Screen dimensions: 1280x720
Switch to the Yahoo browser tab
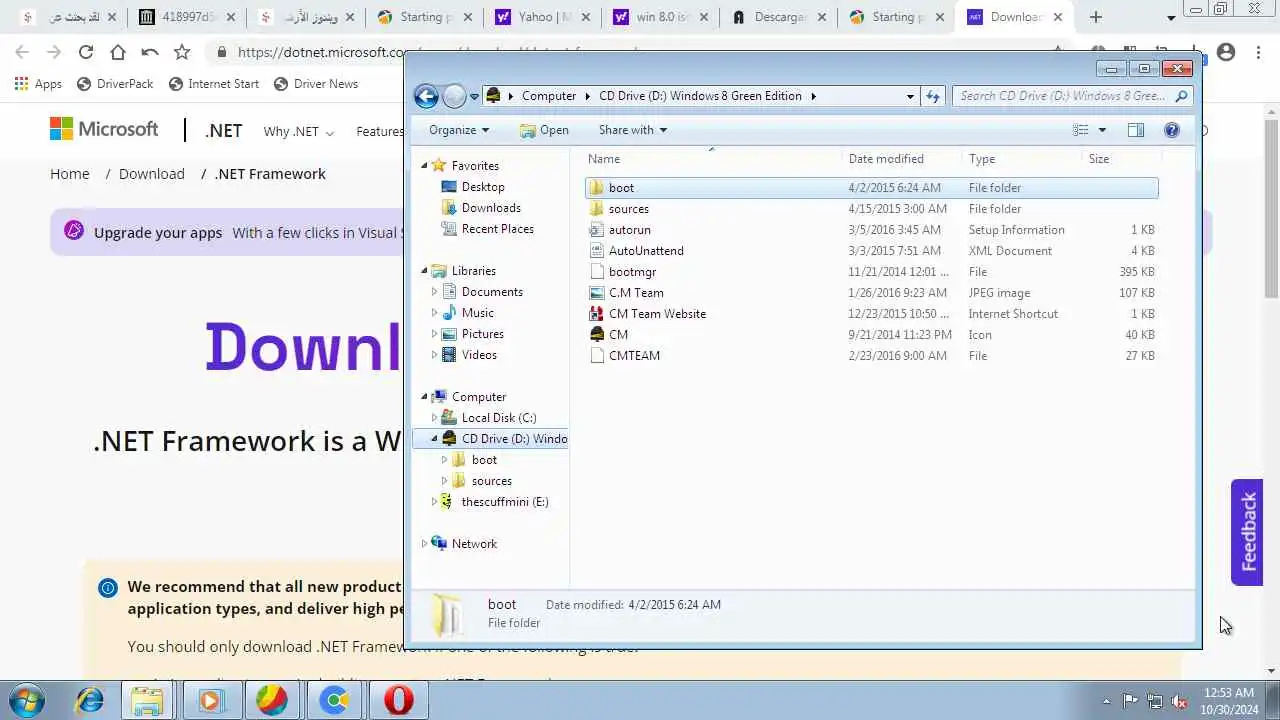tap(543, 17)
